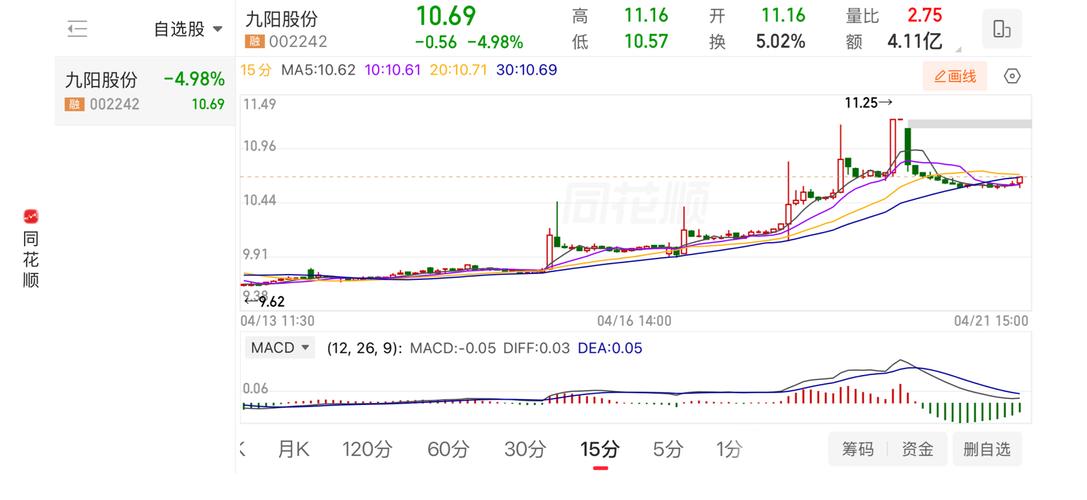Viewport: 1087px width, 500px height.
Task: Open the 资金 capital flow button
Action: [917, 449]
